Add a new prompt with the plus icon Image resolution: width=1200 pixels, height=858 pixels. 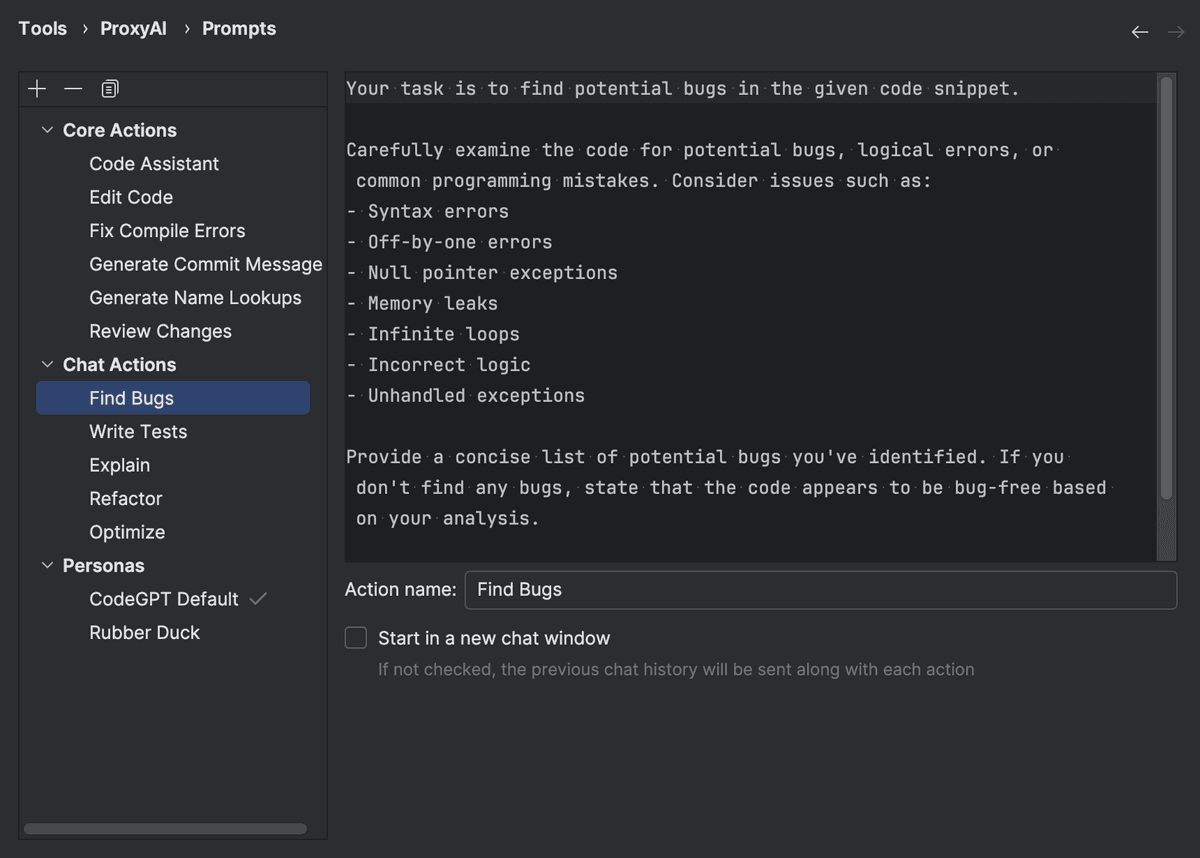(x=36, y=88)
